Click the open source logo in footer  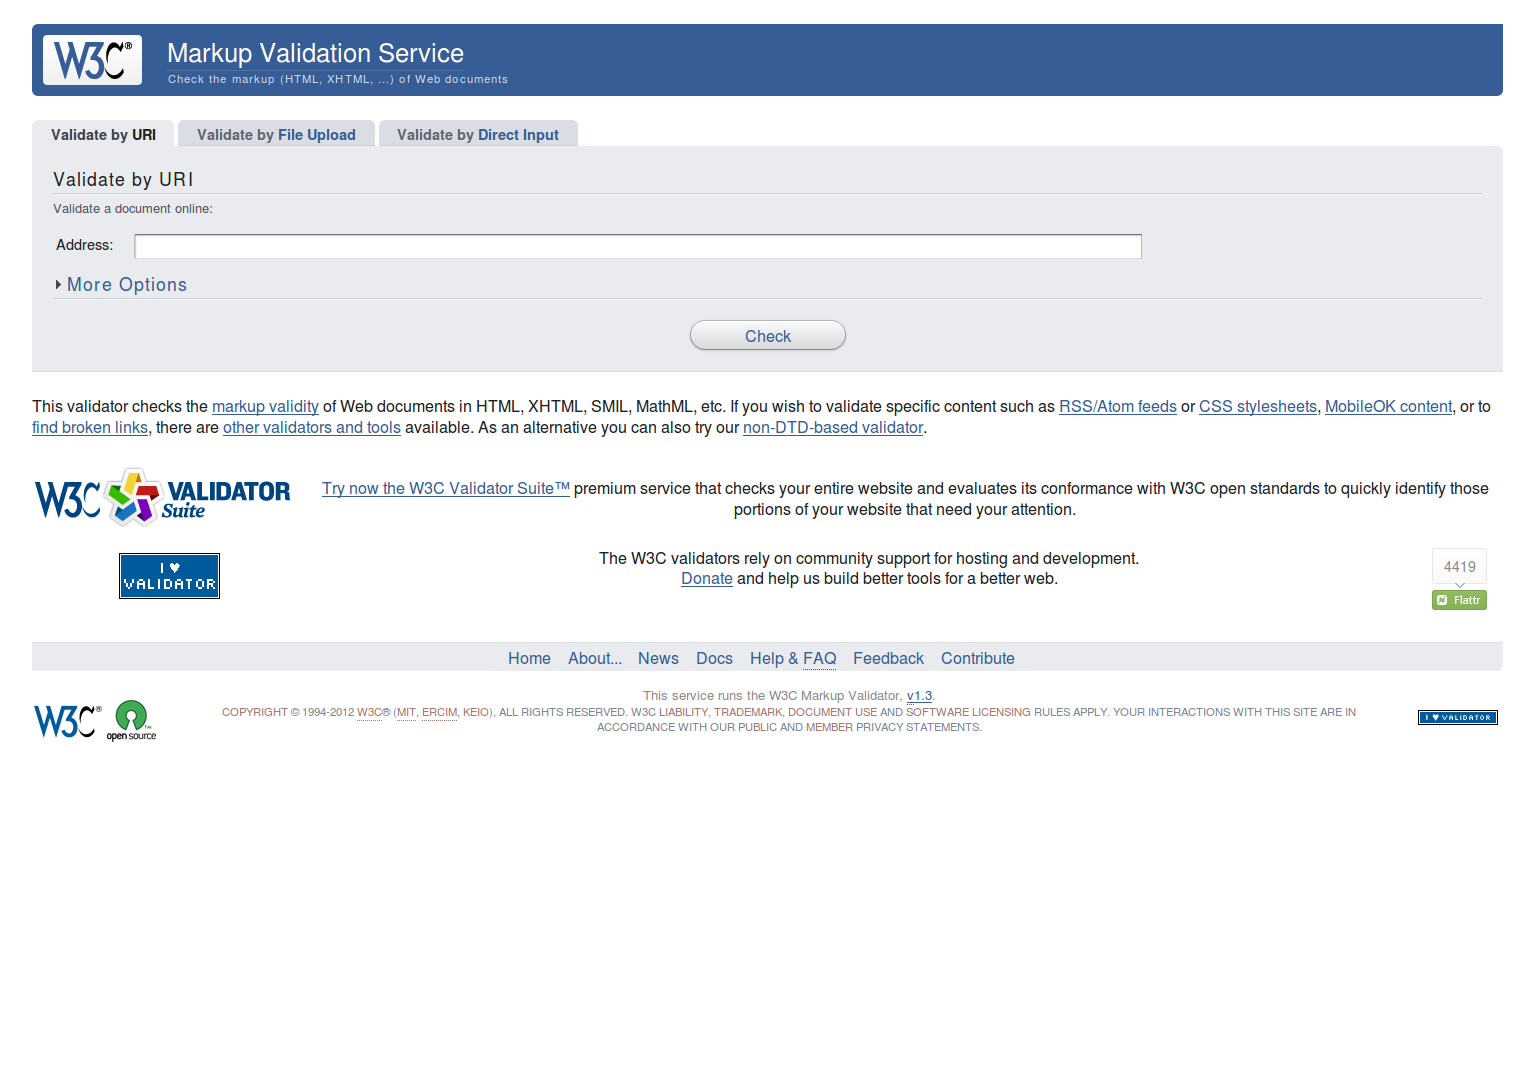131,720
